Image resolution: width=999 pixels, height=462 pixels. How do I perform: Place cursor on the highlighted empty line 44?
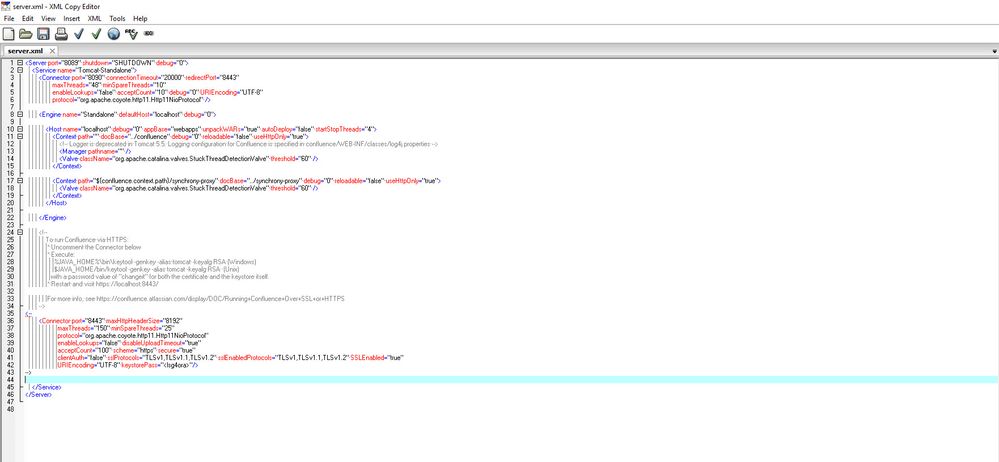(510, 379)
